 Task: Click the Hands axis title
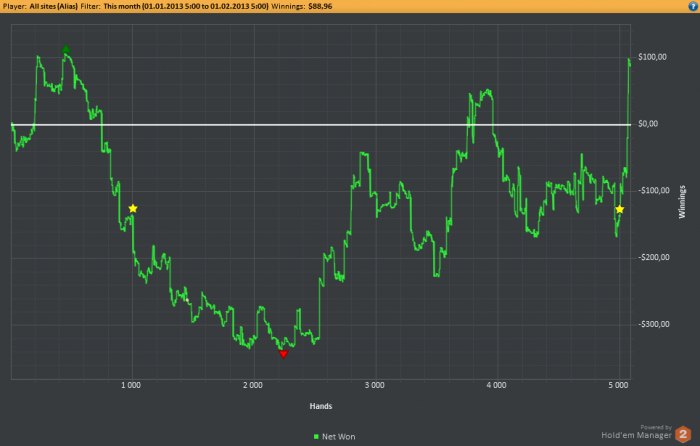tap(321, 406)
